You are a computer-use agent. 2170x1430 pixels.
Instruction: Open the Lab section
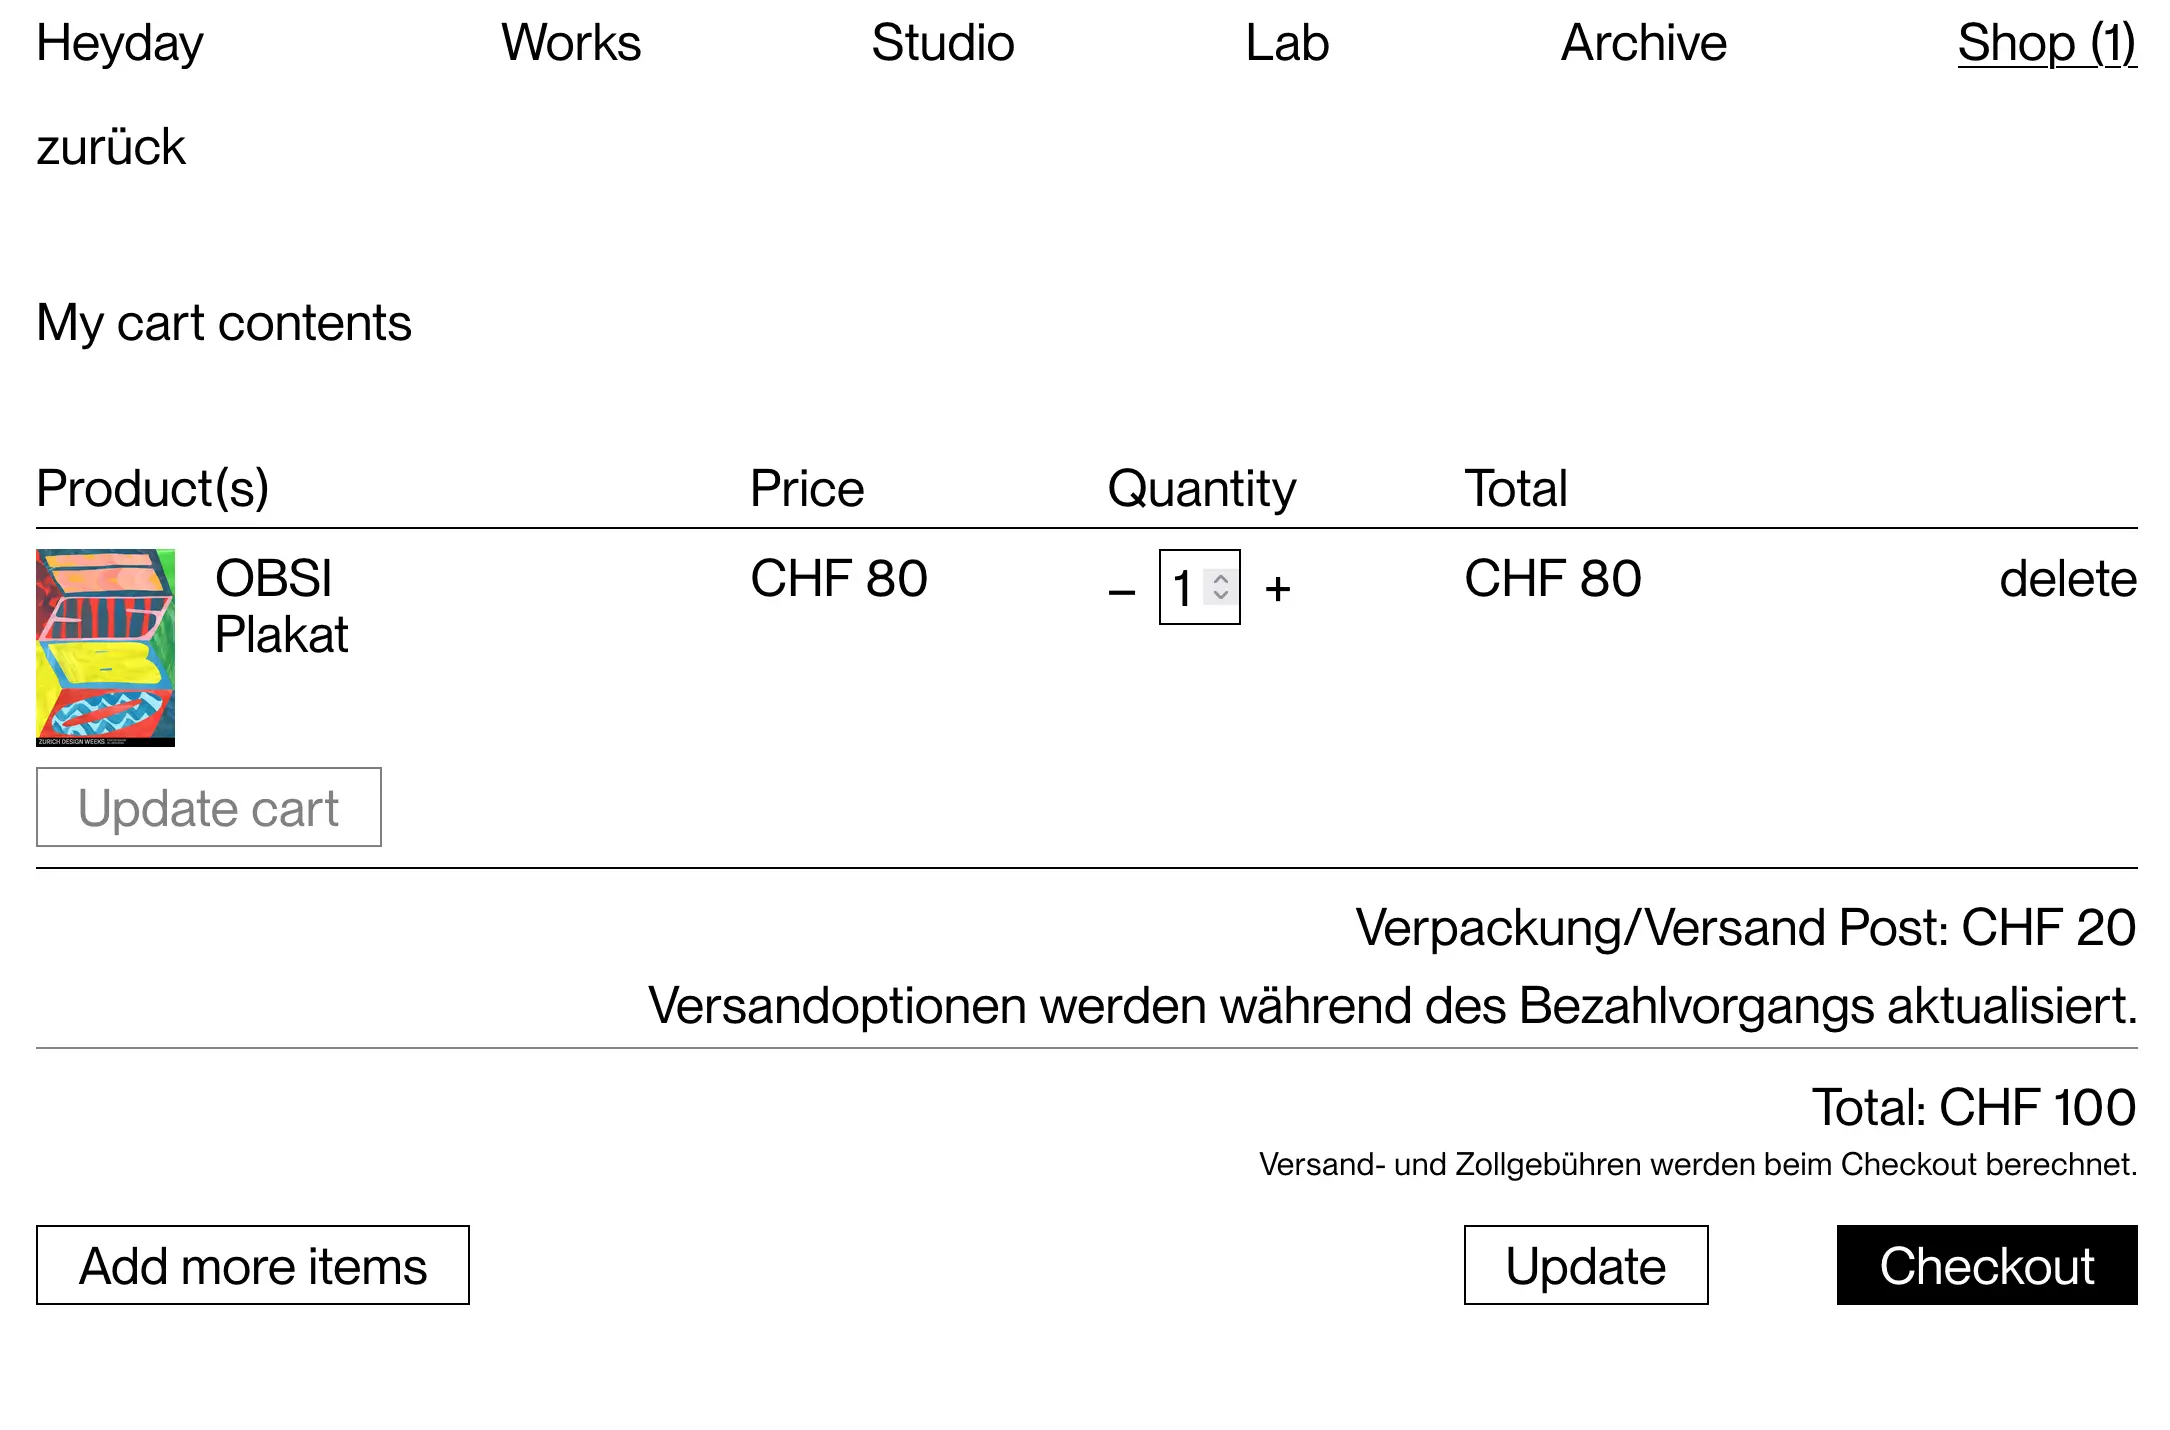1287,43
